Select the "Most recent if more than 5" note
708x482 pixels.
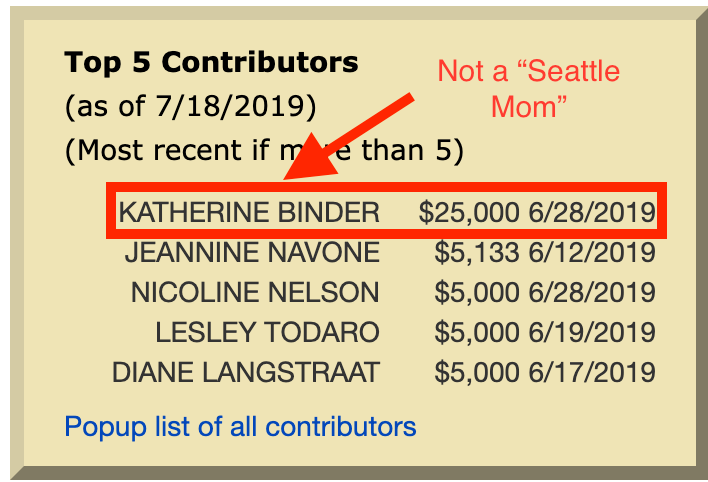point(264,150)
